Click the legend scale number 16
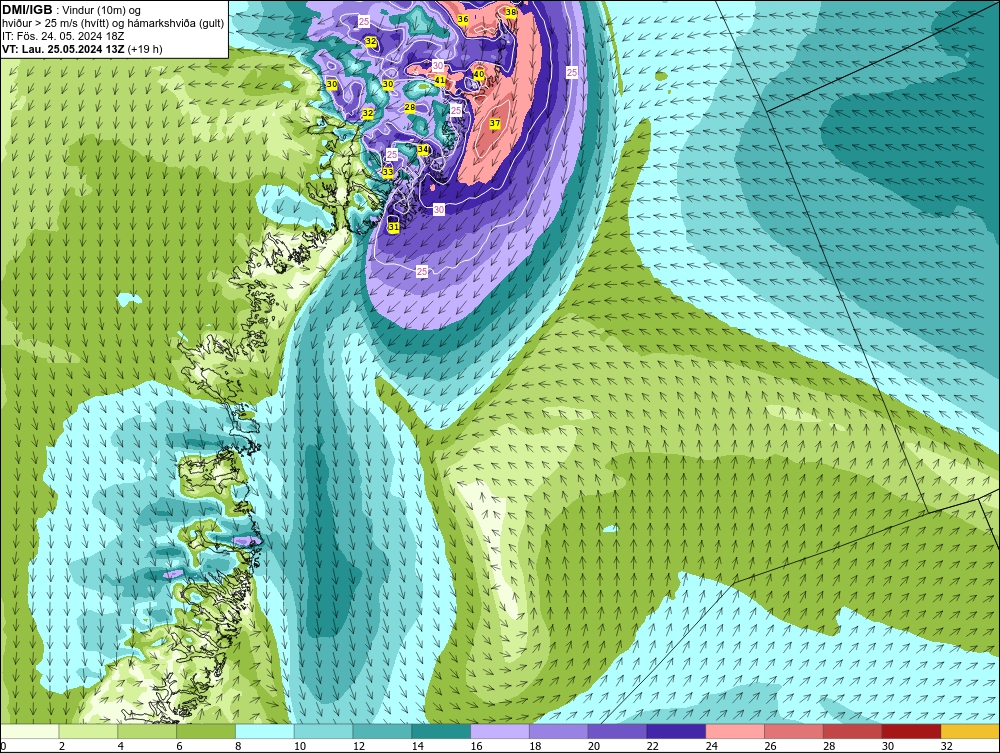Viewport: 1000px width, 753px height. point(476,746)
